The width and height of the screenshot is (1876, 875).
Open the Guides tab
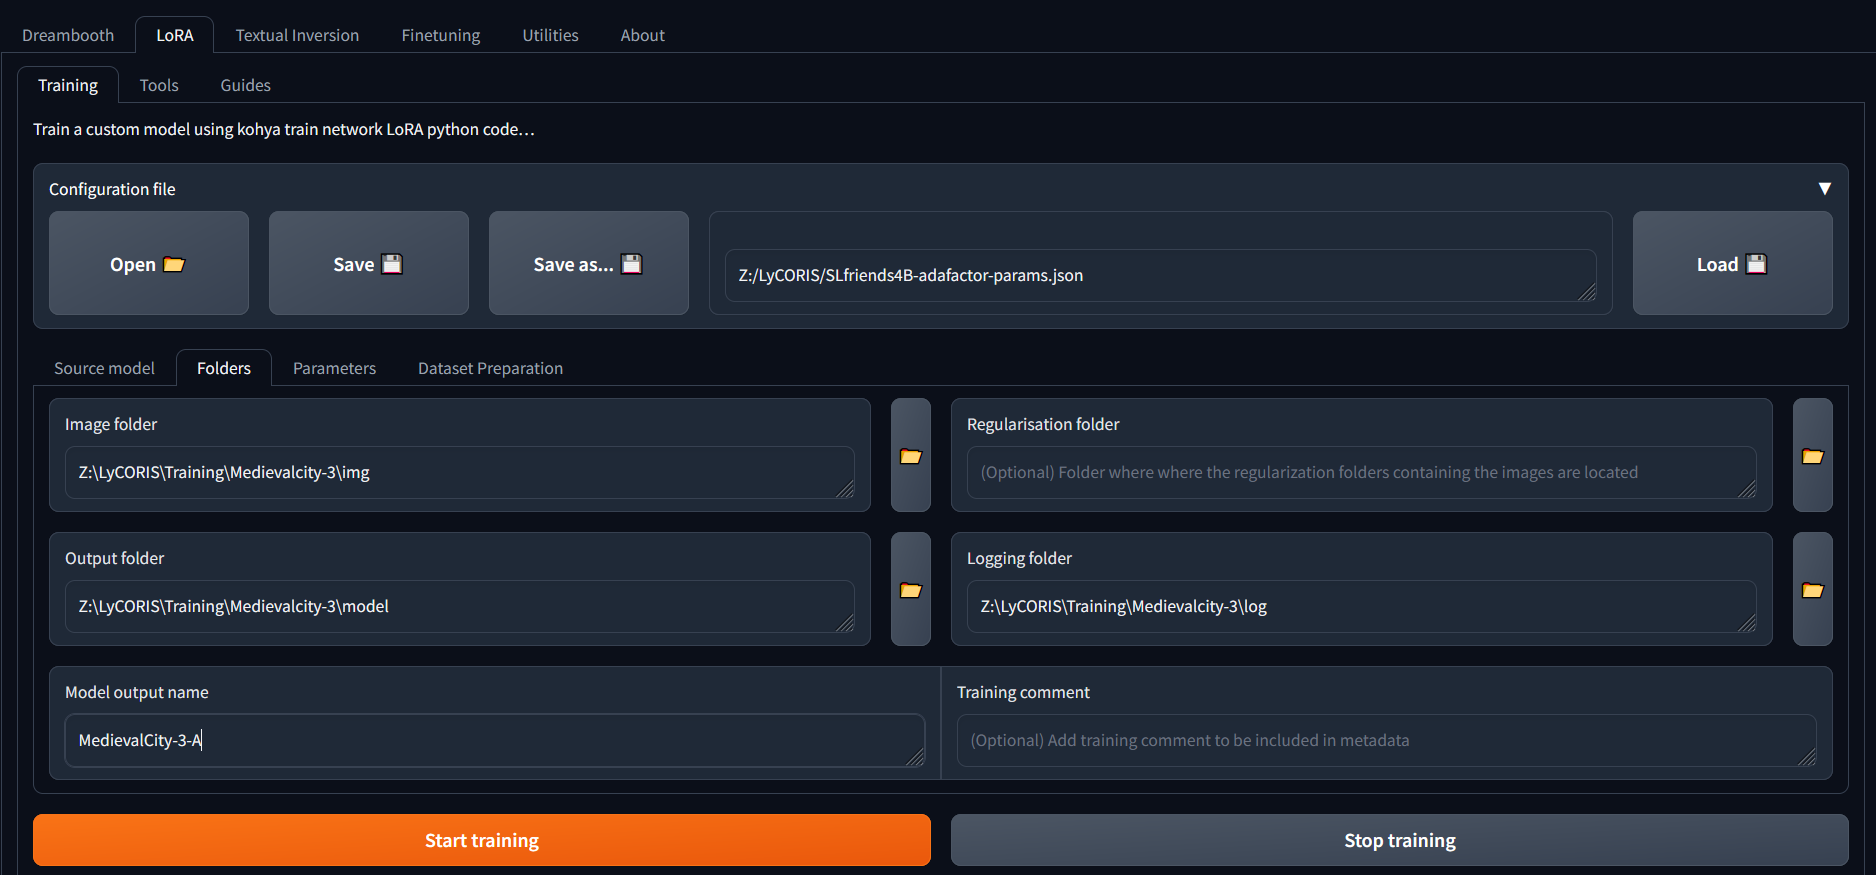(245, 85)
